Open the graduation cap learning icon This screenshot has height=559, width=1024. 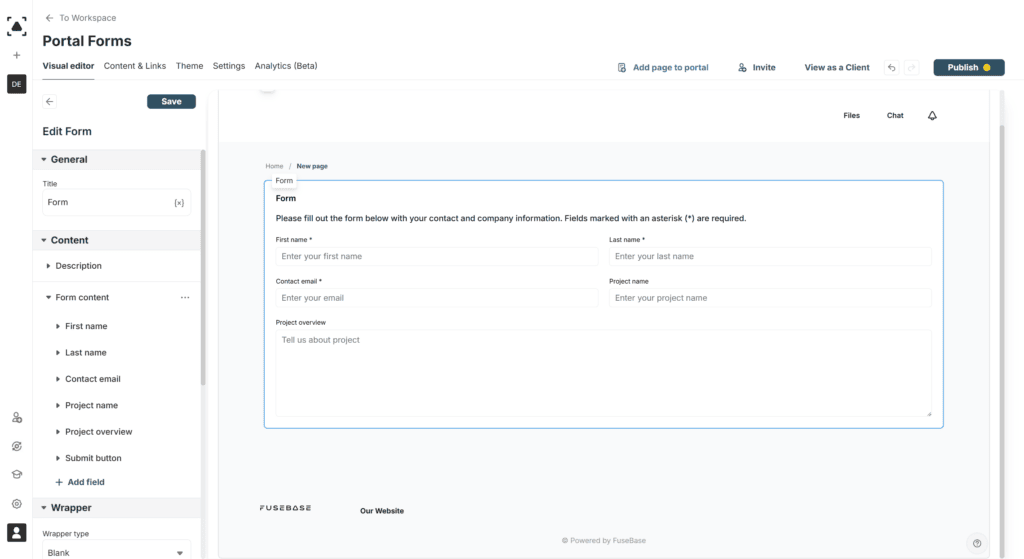click(x=17, y=475)
